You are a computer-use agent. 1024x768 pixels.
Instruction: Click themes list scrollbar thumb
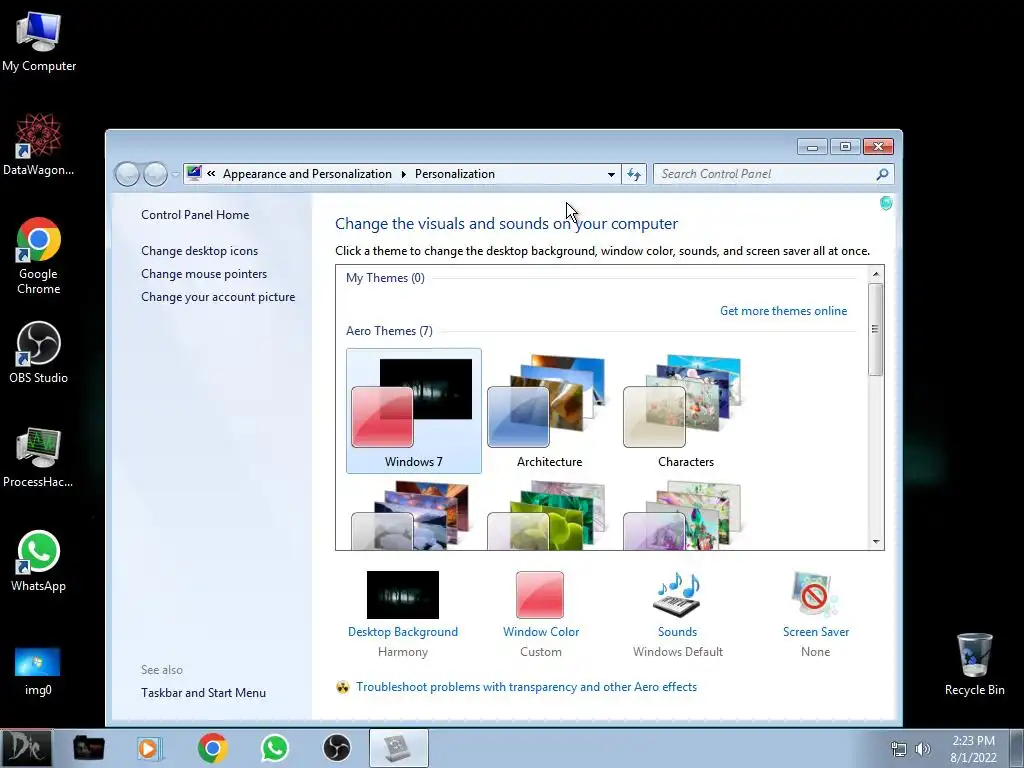pos(875,328)
